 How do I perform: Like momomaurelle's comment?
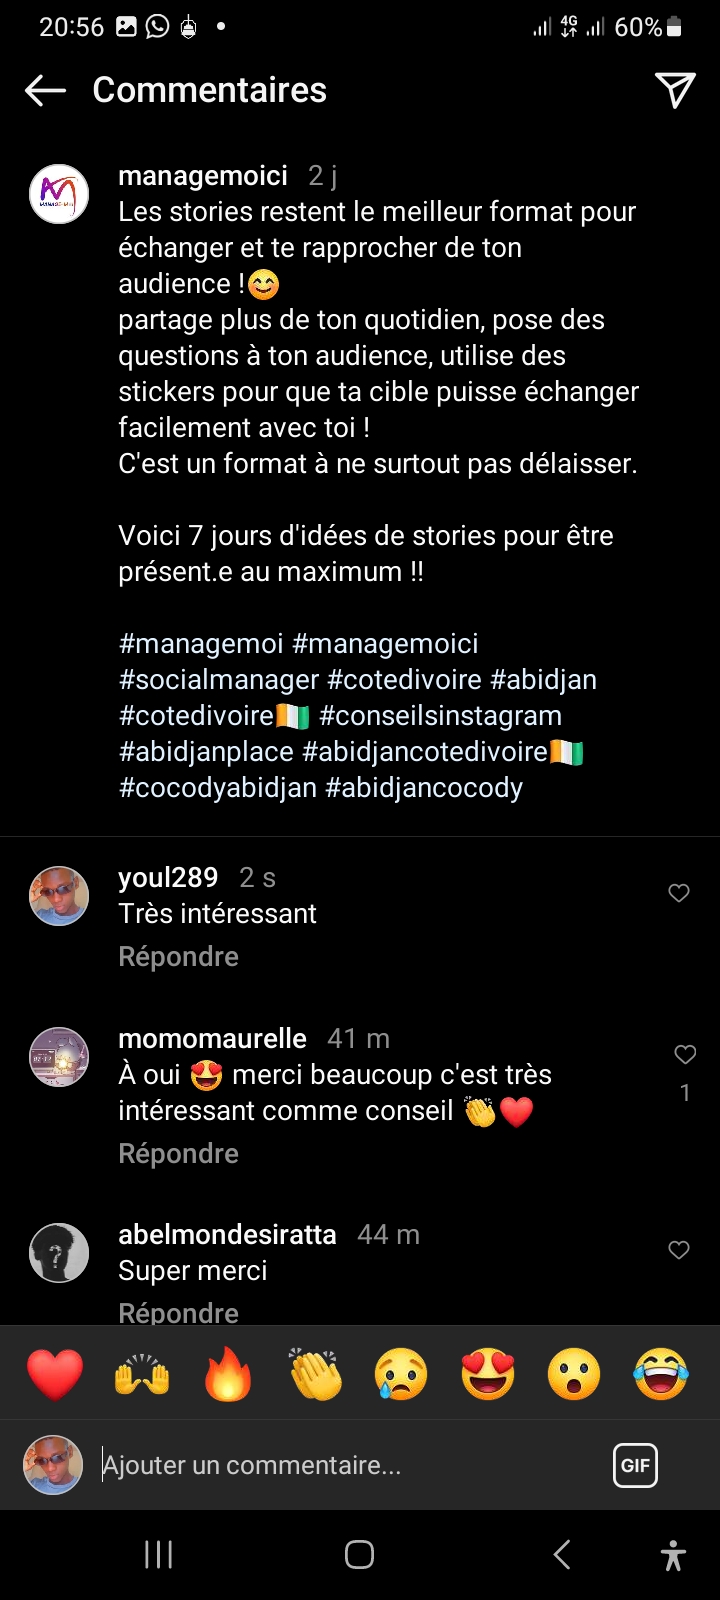pos(685,1054)
